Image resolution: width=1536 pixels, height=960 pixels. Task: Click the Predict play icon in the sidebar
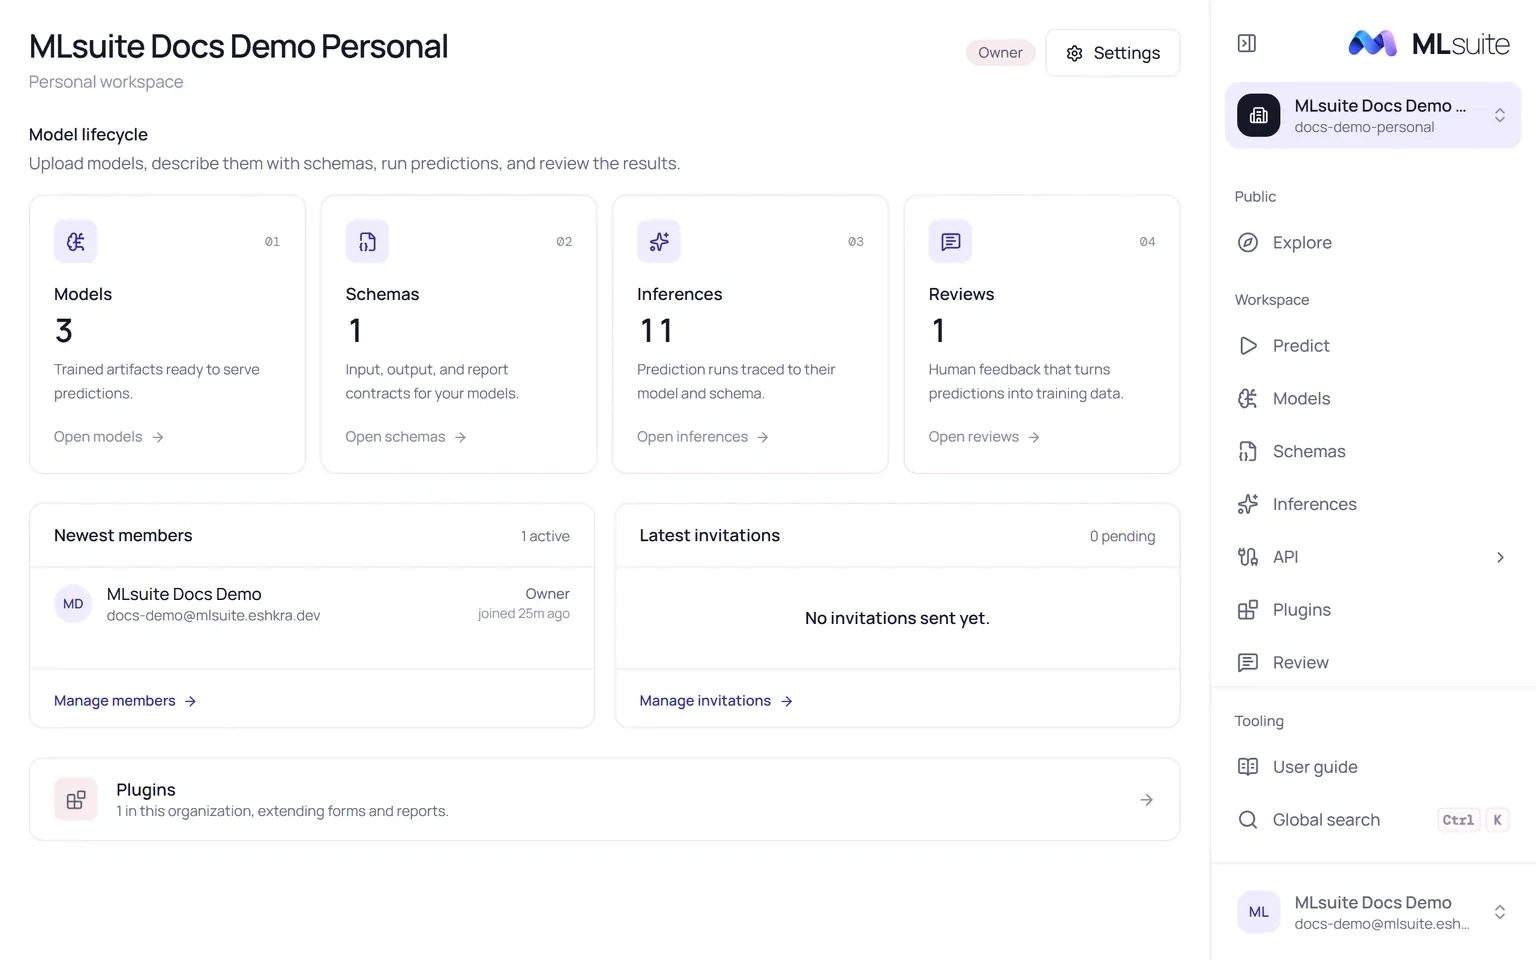coord(1248,346)
